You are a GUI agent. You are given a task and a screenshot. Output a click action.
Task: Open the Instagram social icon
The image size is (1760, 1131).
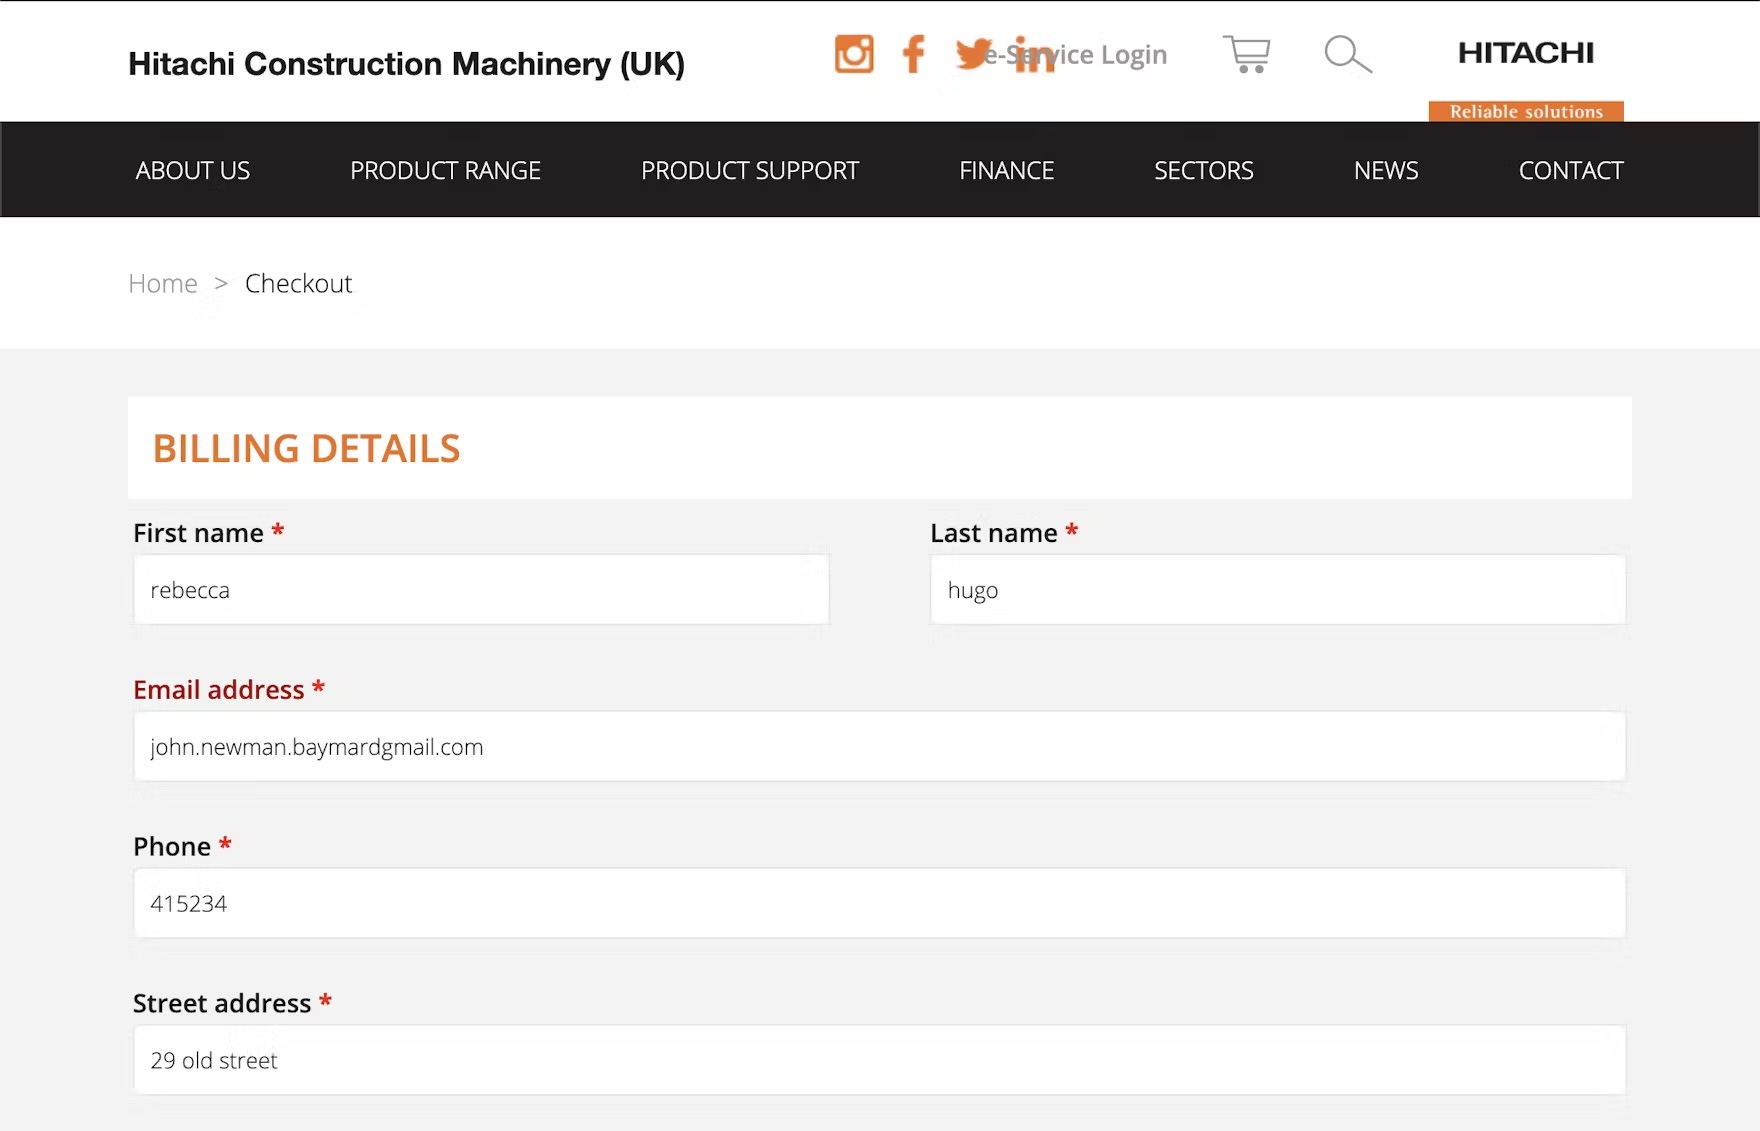coord(853,54)
